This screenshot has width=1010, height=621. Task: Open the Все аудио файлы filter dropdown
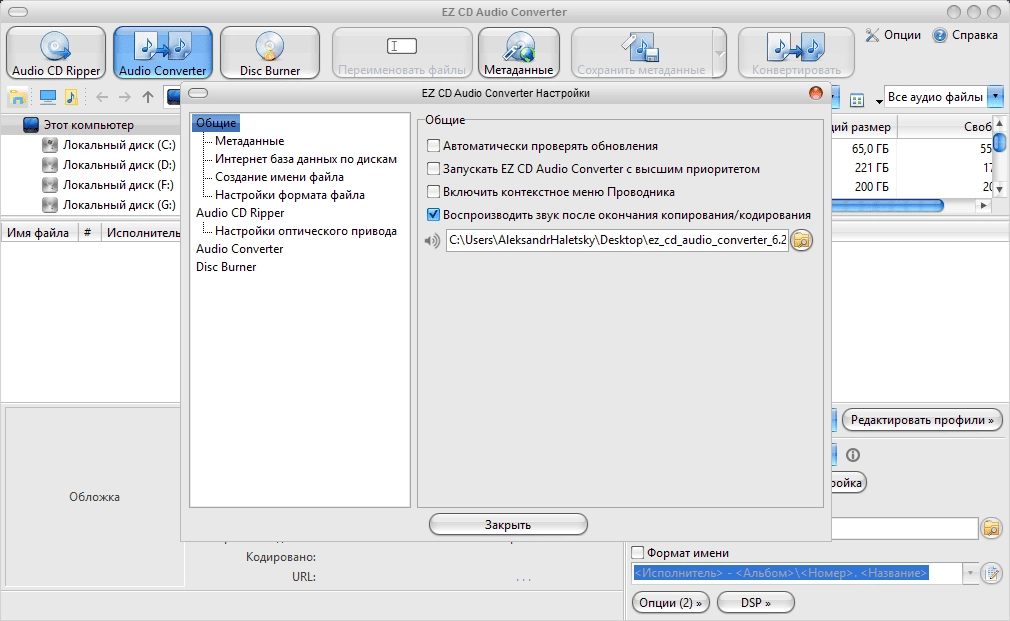(996, 97)
